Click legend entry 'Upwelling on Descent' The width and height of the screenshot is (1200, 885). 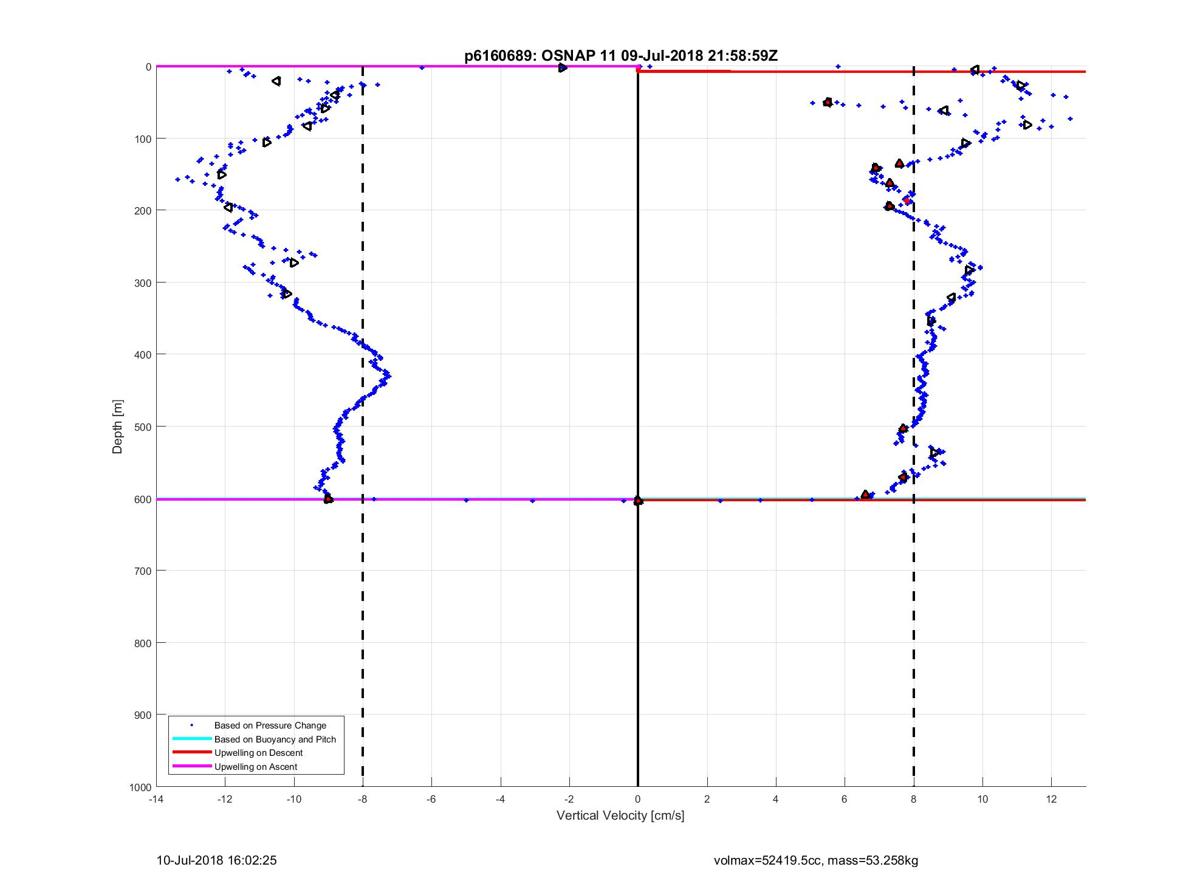(x=258, y=752)
